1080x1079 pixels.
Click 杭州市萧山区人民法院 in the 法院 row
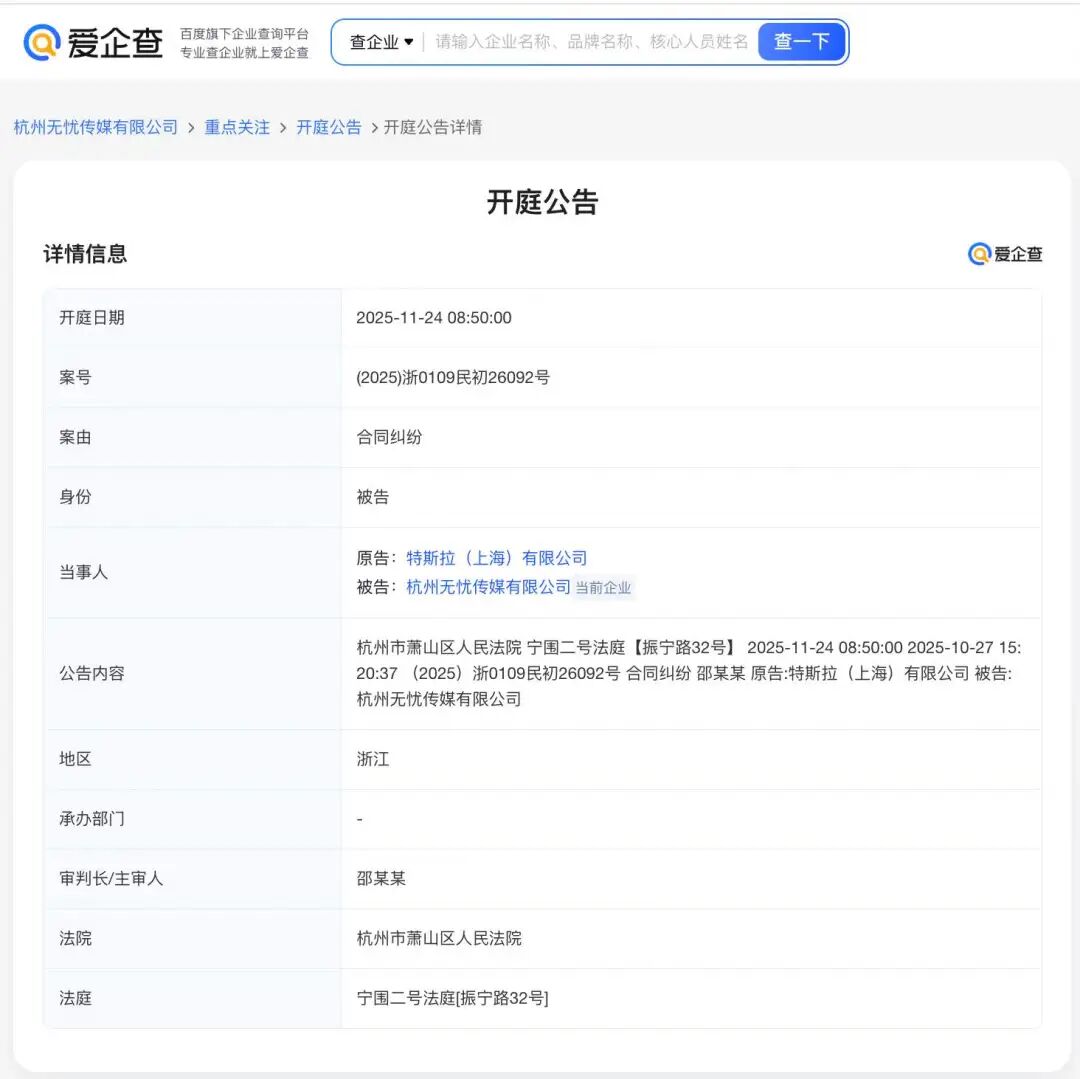coord(439,939)
